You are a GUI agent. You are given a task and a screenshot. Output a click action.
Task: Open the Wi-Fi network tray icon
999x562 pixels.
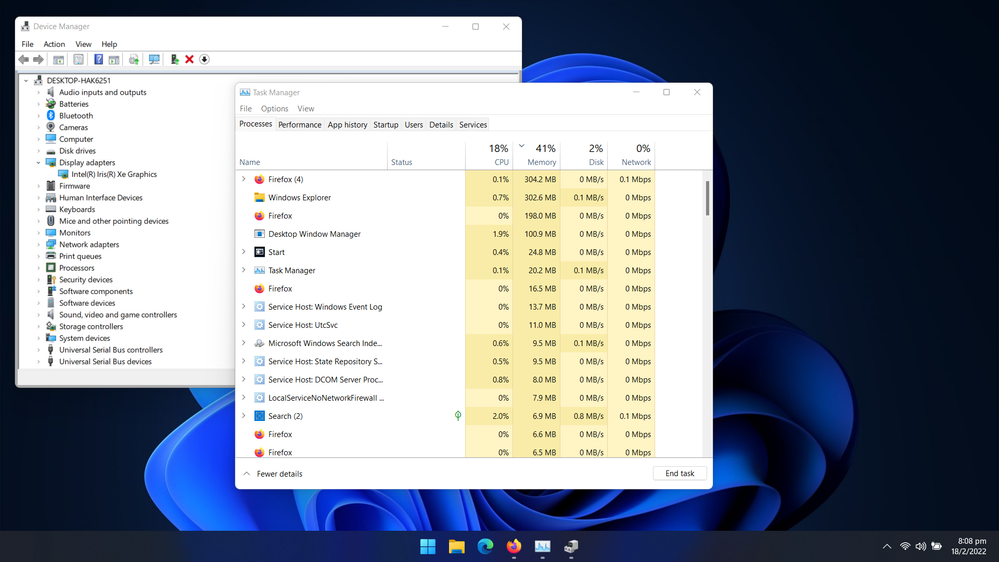(905, 546)
